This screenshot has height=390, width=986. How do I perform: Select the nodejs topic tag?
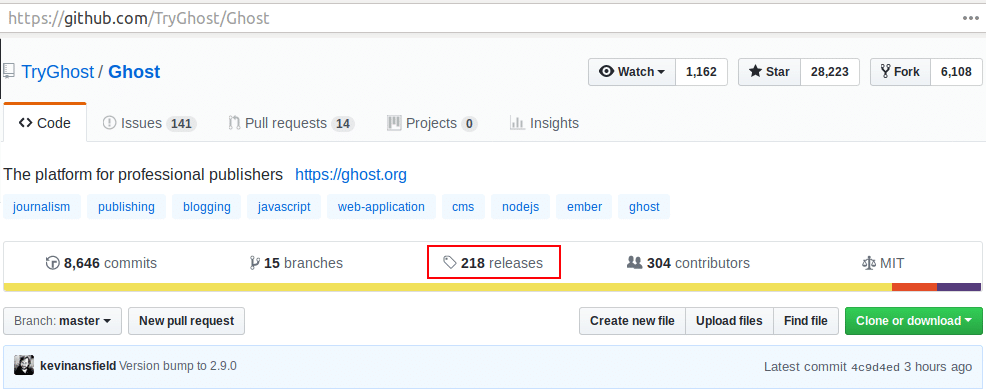521,206
